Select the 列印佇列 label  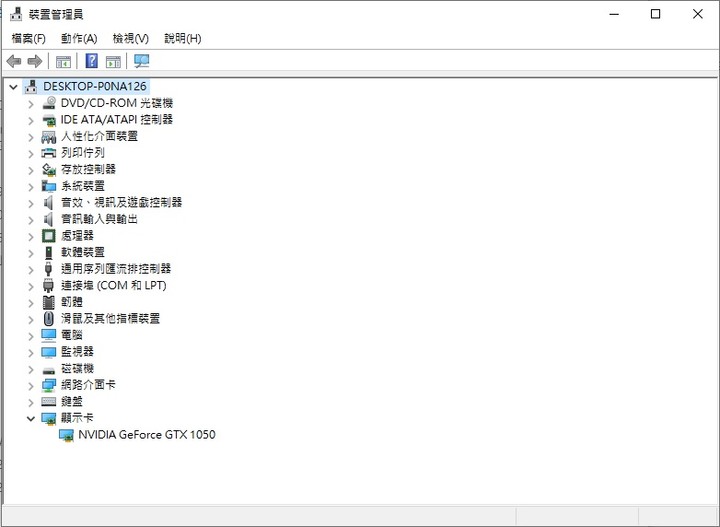click(x=83, y=152)
